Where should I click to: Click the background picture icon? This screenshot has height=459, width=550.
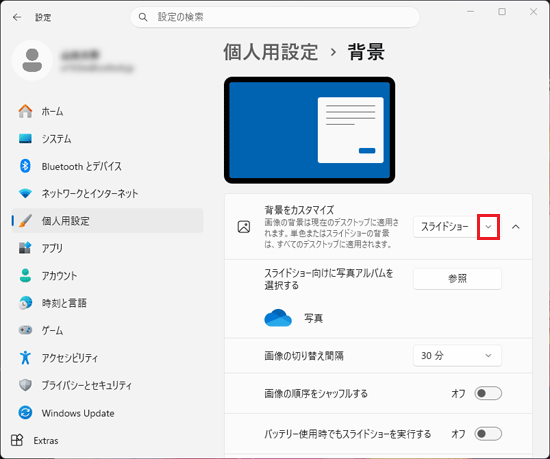click(x=244, y=227)
